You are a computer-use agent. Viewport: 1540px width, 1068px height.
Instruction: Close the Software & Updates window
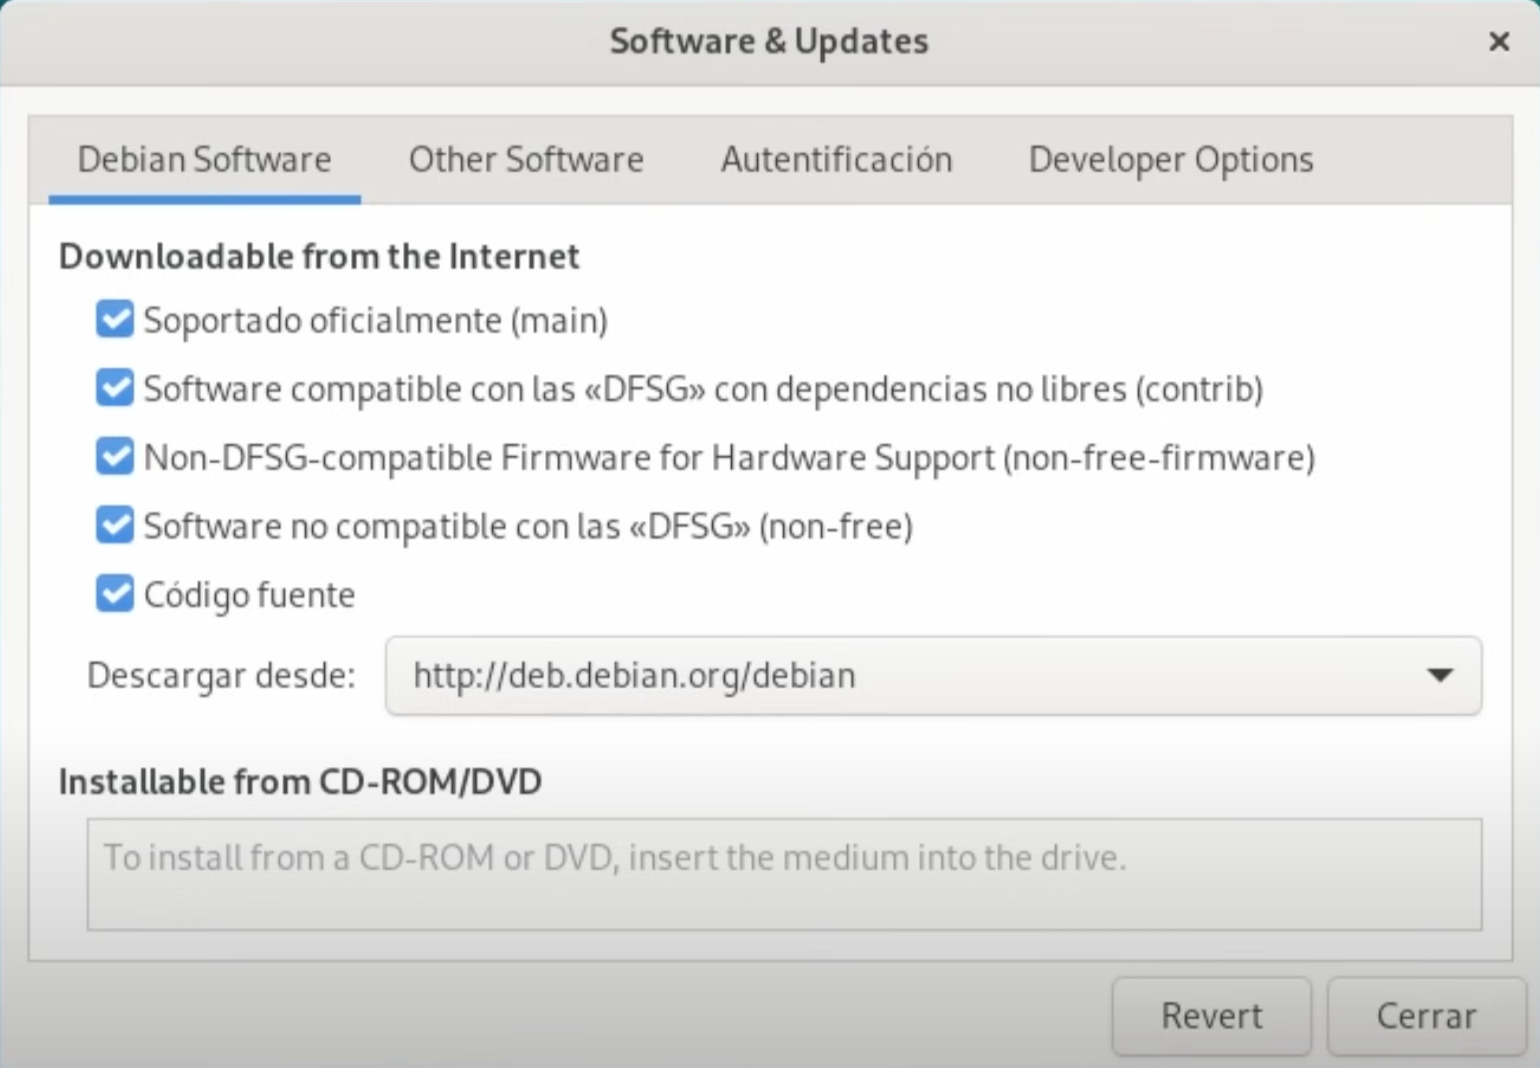[1498, 42]
